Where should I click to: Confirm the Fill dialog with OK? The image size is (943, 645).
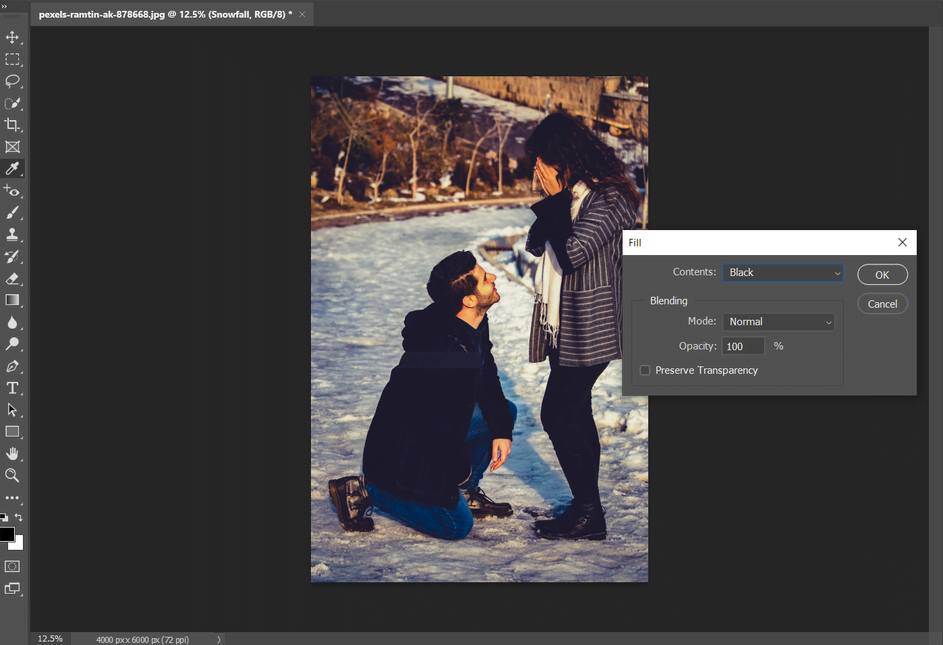coord(882,274)
